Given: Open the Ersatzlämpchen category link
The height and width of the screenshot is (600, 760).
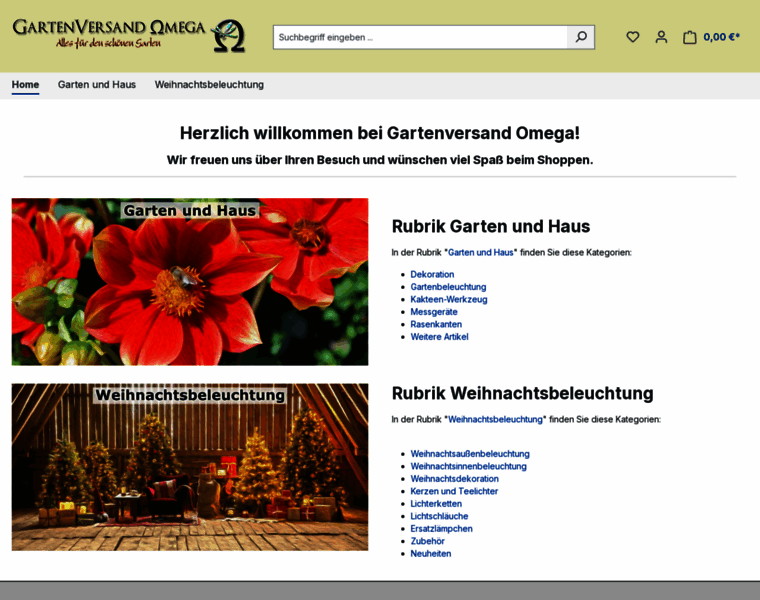Looking at the screenshot, I should [441, 529].
